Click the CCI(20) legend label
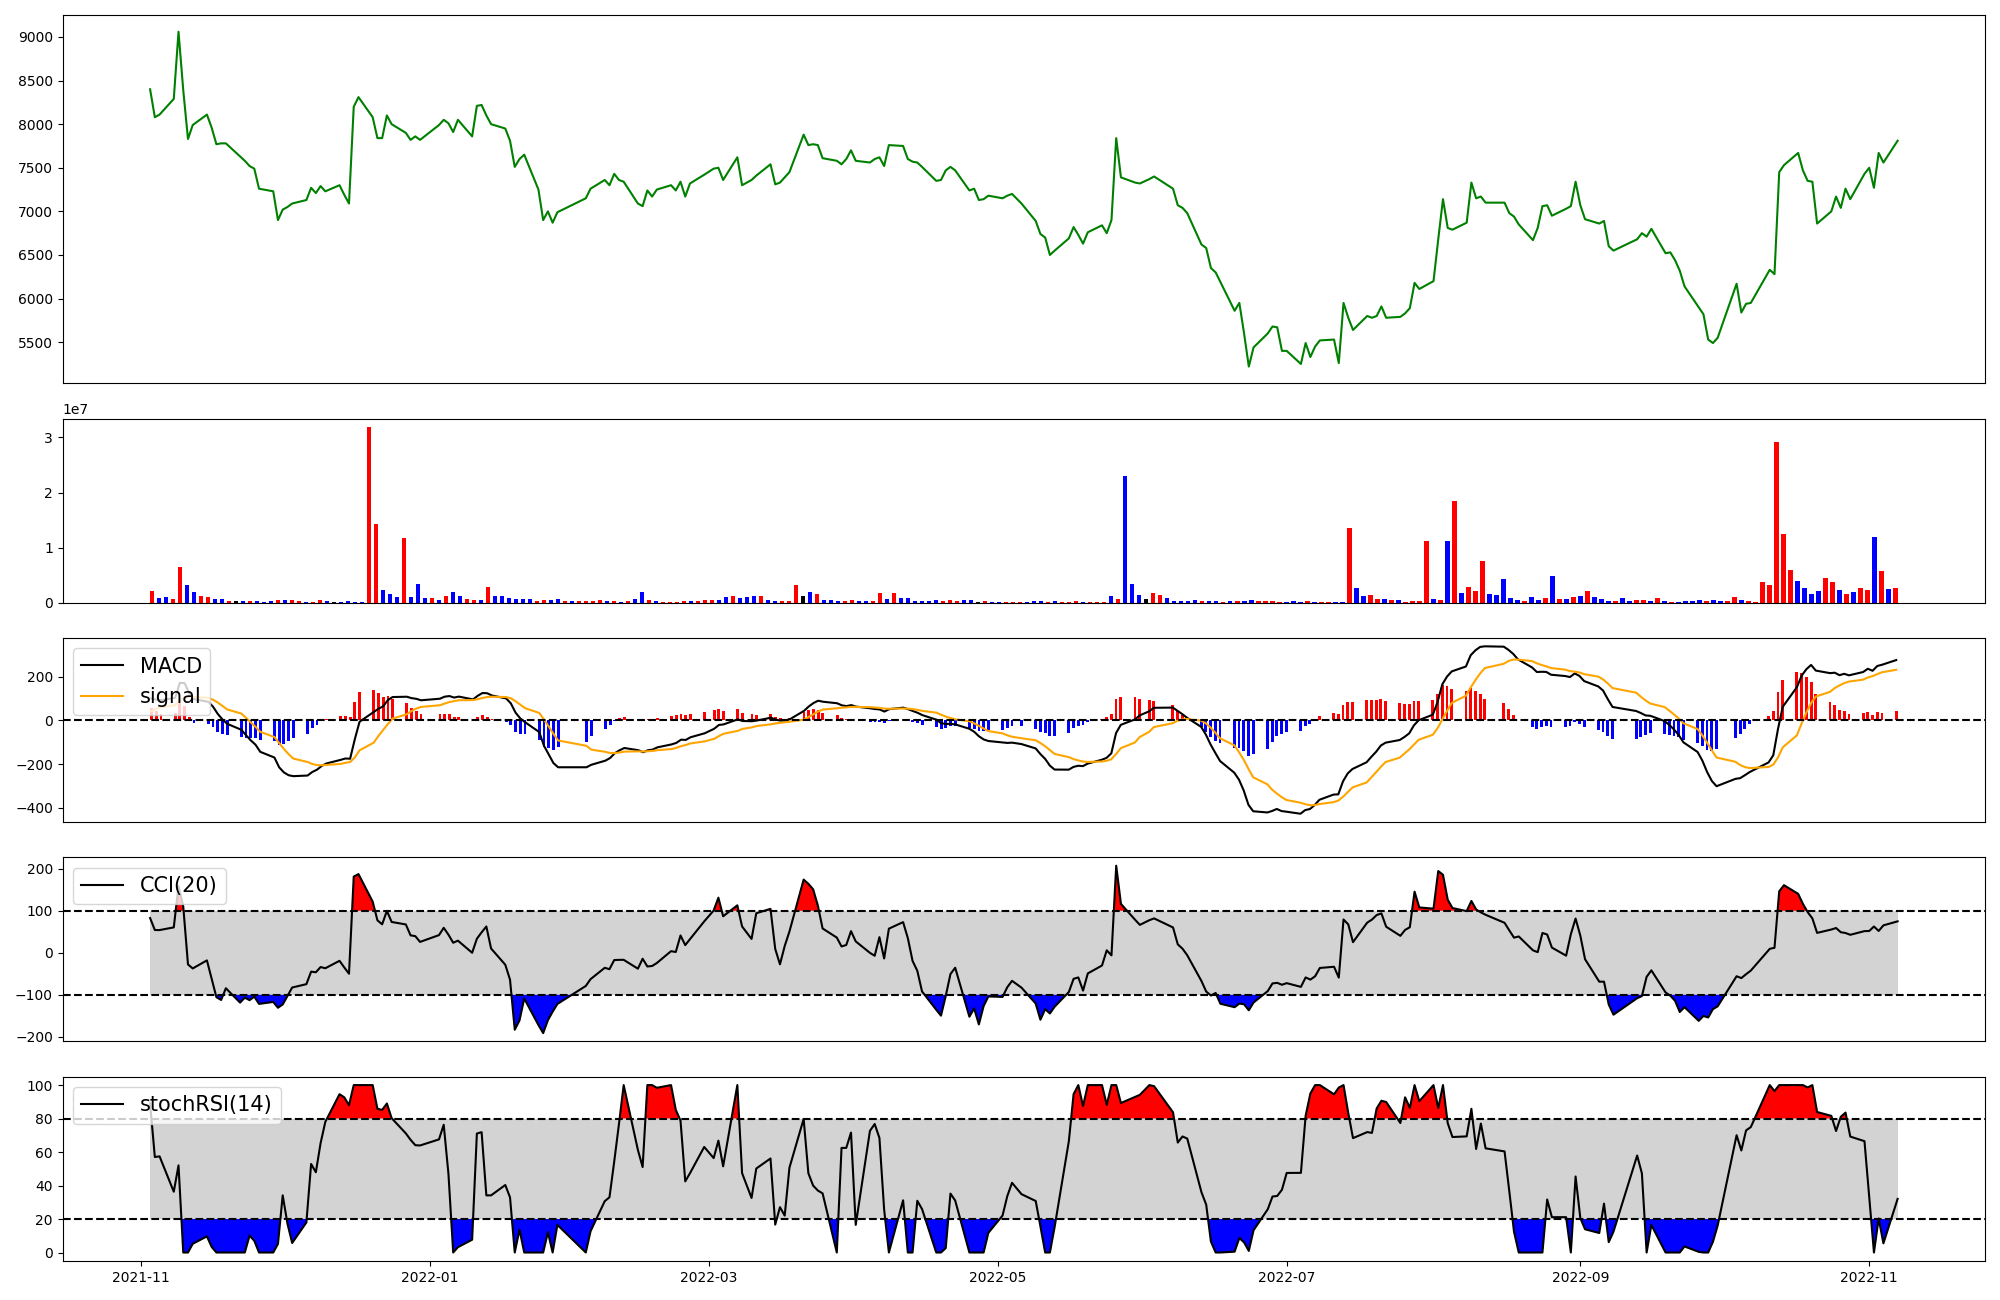Image resolution: width=2000 pixels, height=1300 pixels. 178,885
